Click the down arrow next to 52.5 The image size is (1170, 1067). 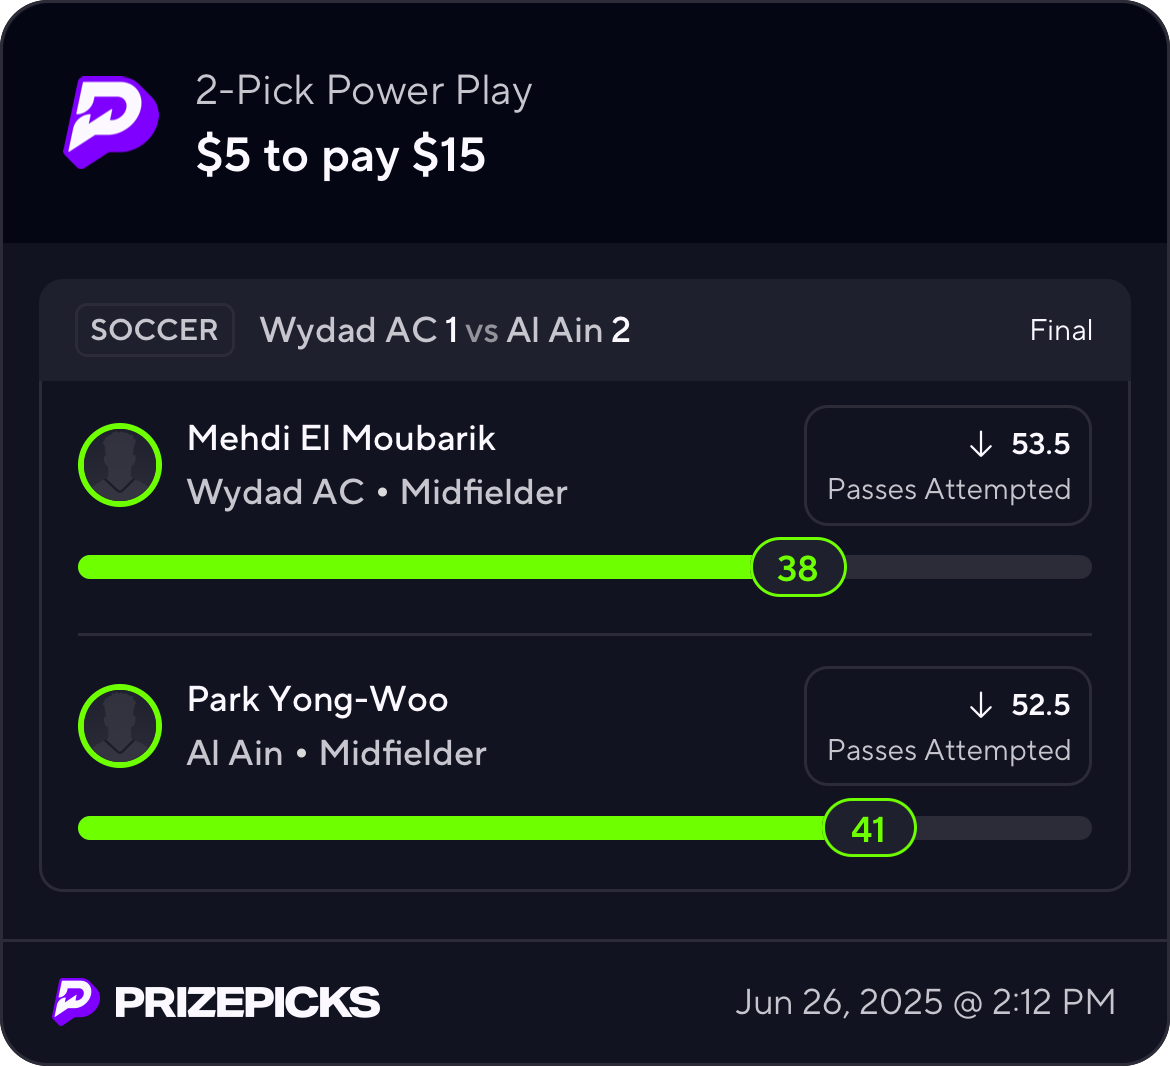980,704
